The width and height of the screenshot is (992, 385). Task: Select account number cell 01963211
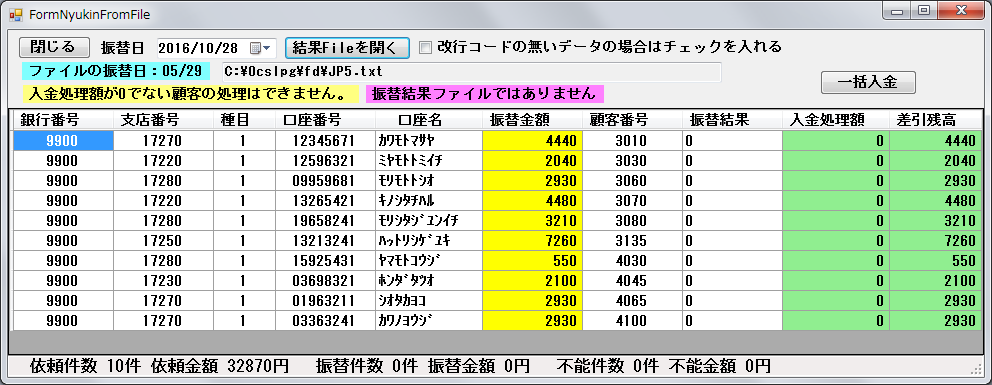325,301
